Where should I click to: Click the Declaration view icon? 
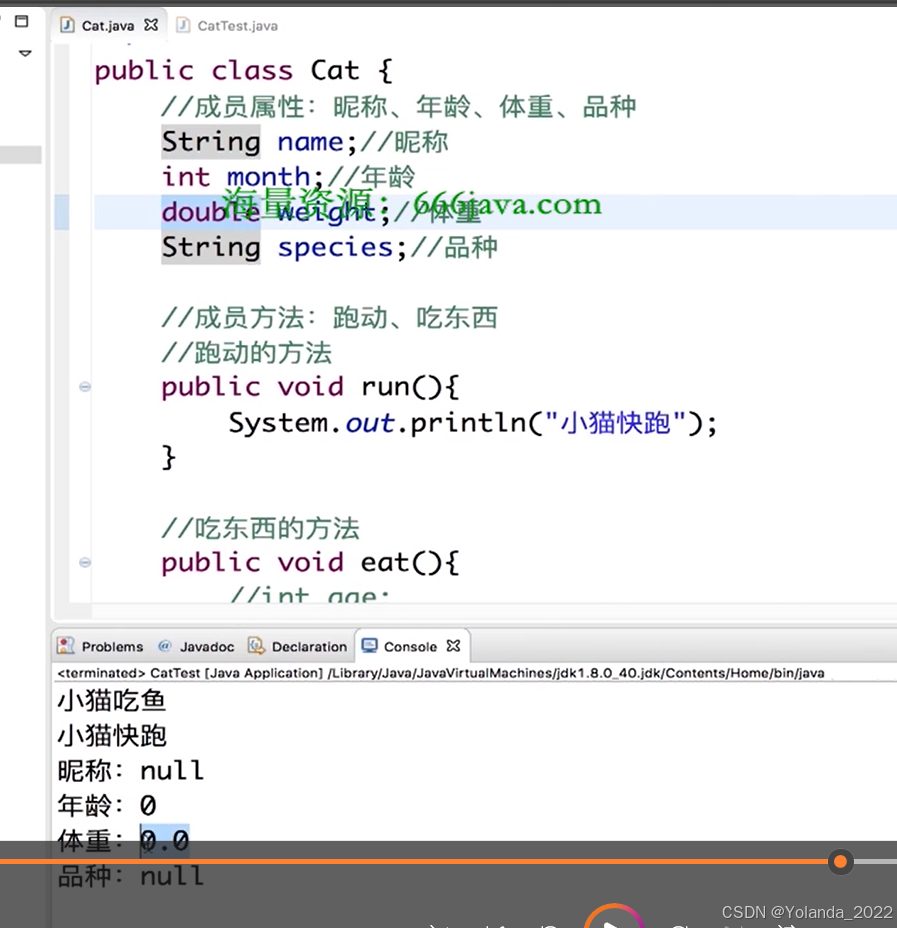coord(256,646)
